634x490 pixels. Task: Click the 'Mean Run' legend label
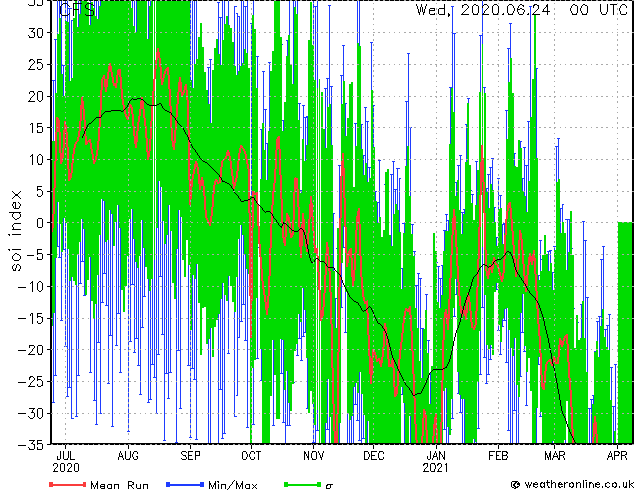point(119,485)
